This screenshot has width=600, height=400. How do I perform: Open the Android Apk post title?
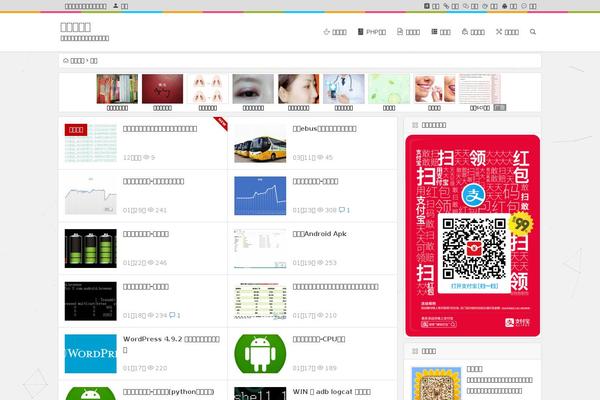(x=320, y=233)
